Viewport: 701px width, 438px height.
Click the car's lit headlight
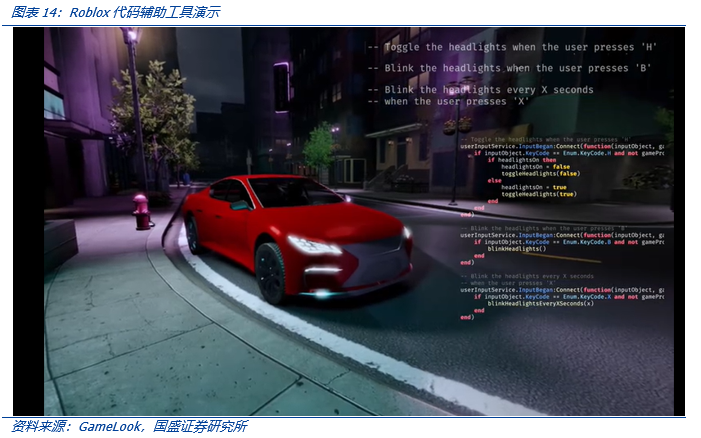click(313, 245)
